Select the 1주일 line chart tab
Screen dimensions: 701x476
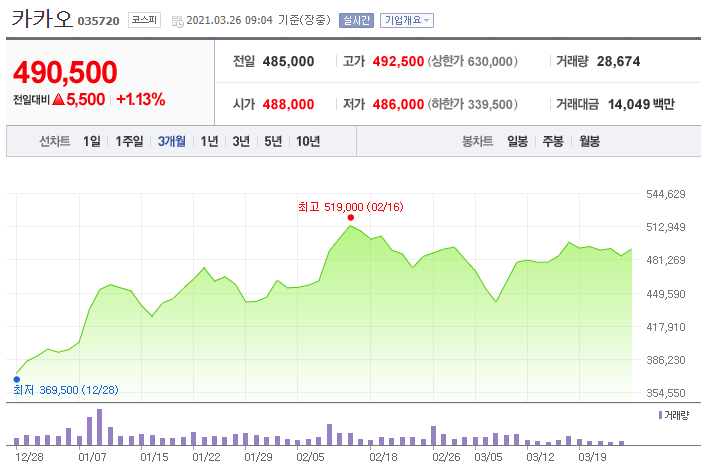tap(129, 141)
